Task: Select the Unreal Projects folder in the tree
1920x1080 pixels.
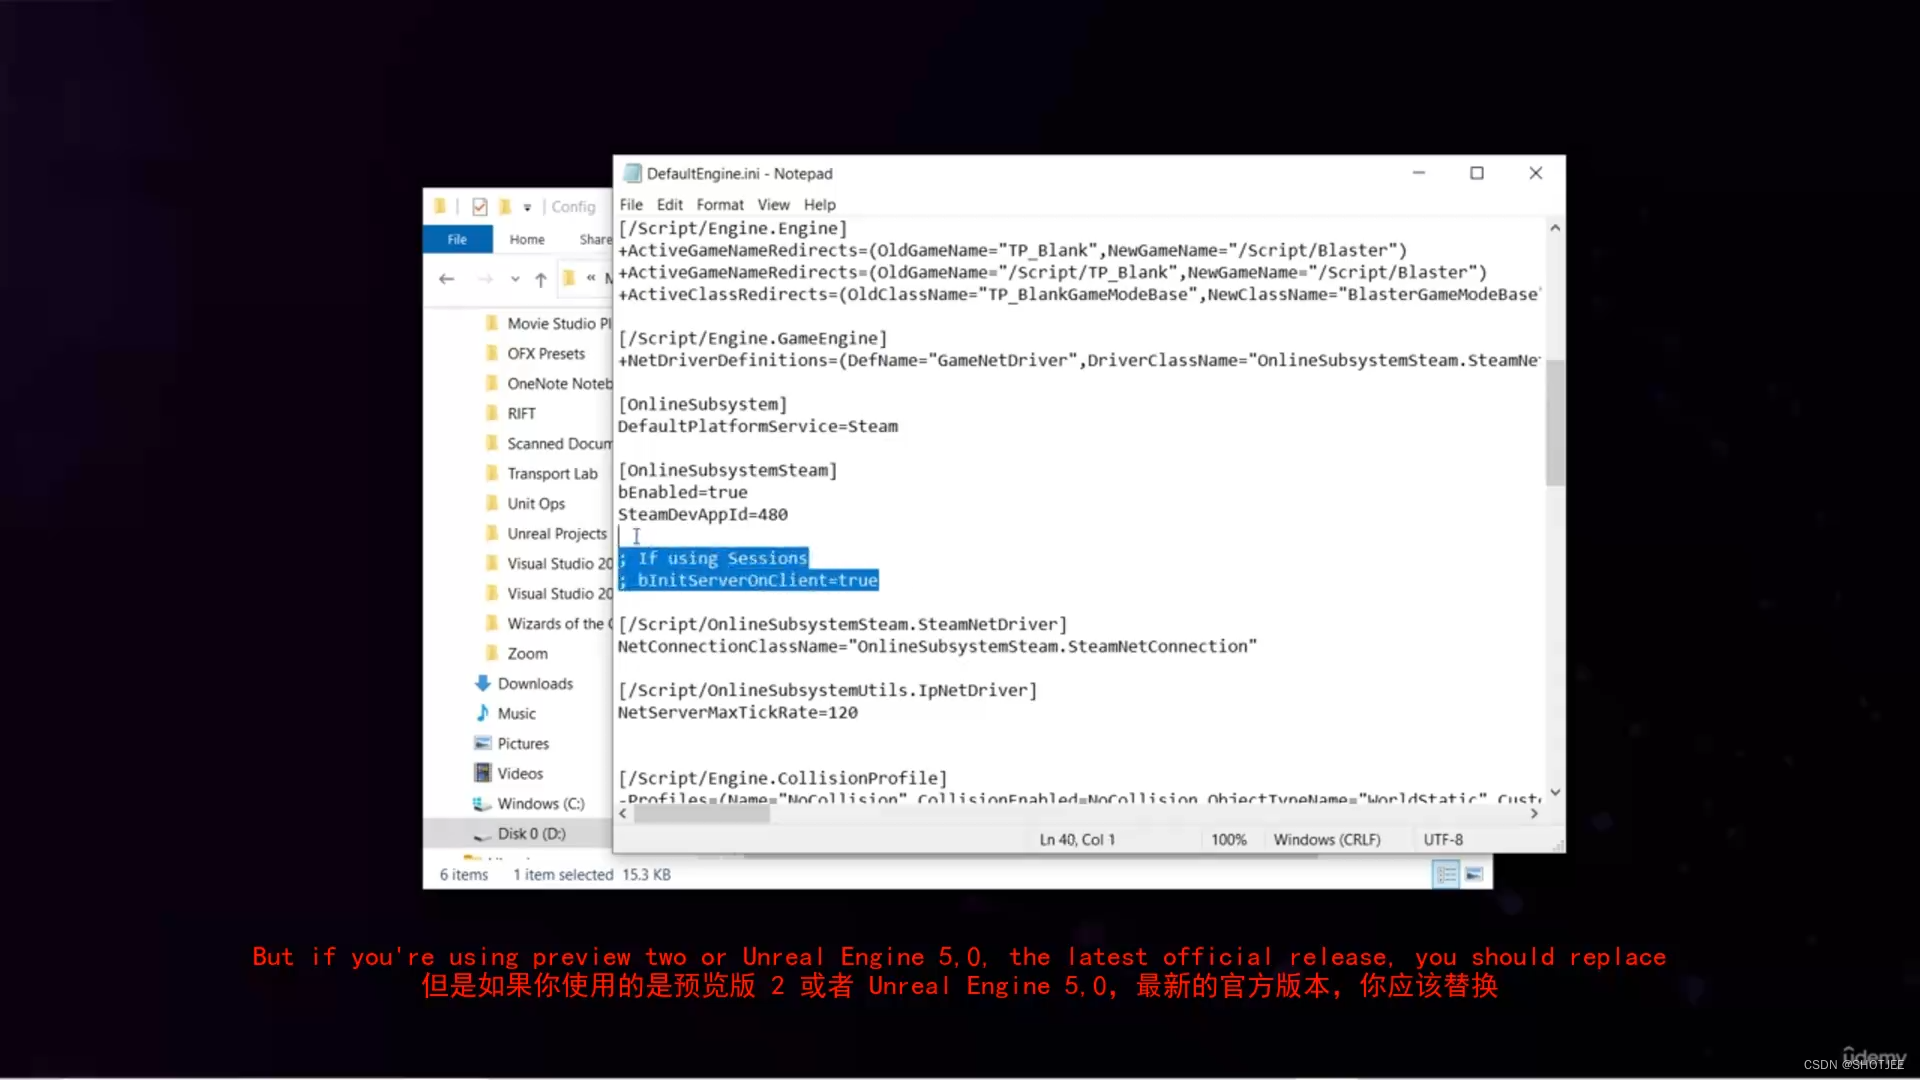Action: click(557, 533)
